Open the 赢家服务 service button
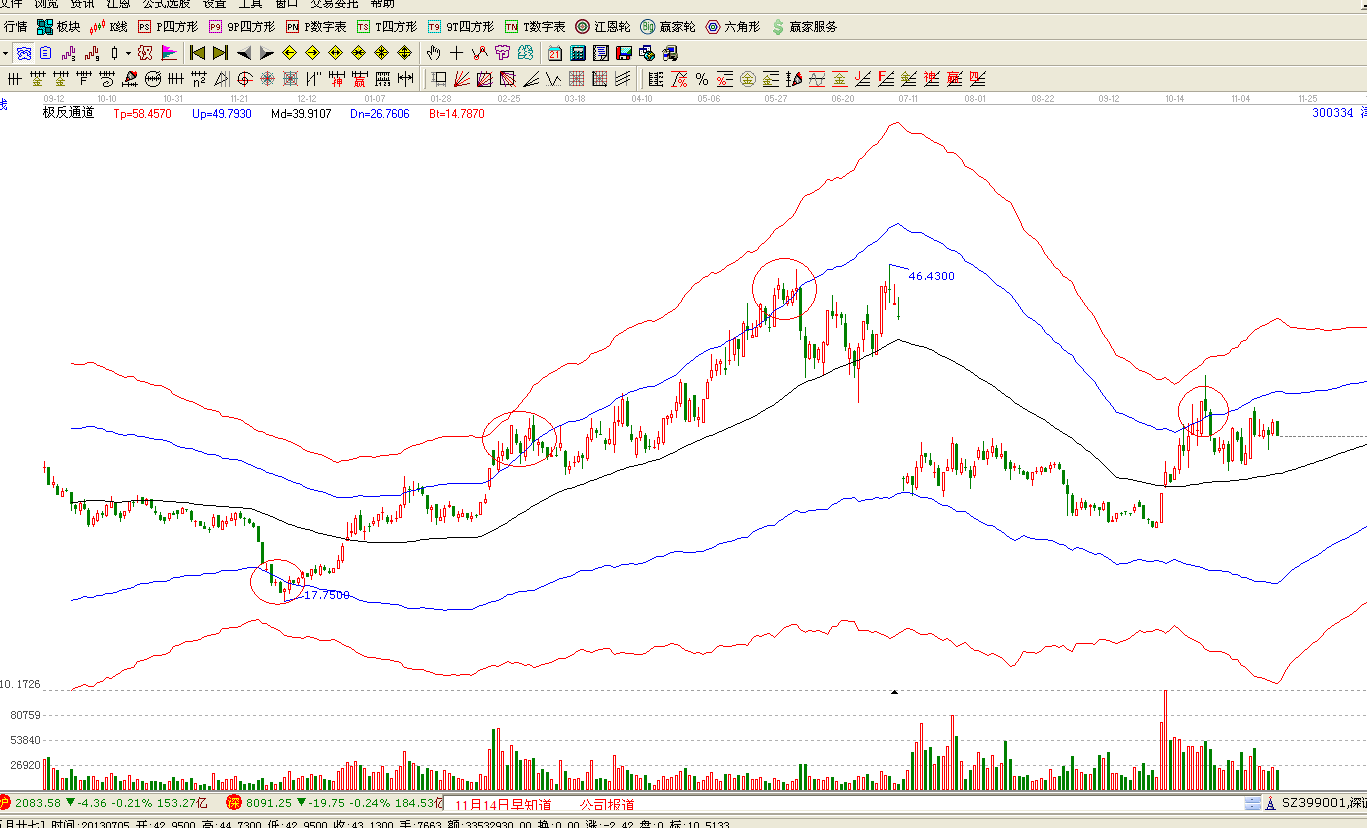1367x828 pixels. coord(804,27)
